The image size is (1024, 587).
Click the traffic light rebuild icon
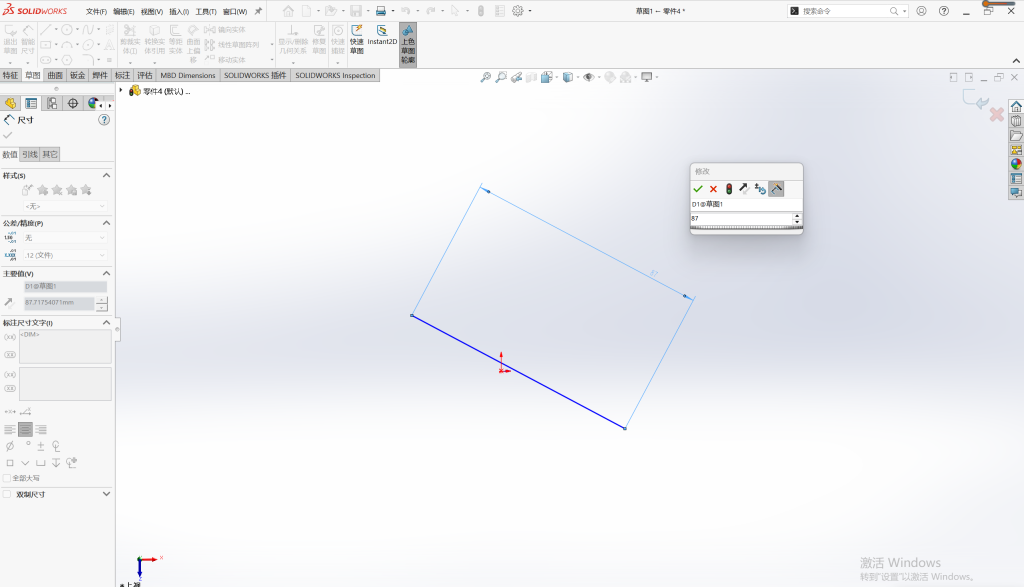coord(729,189)
